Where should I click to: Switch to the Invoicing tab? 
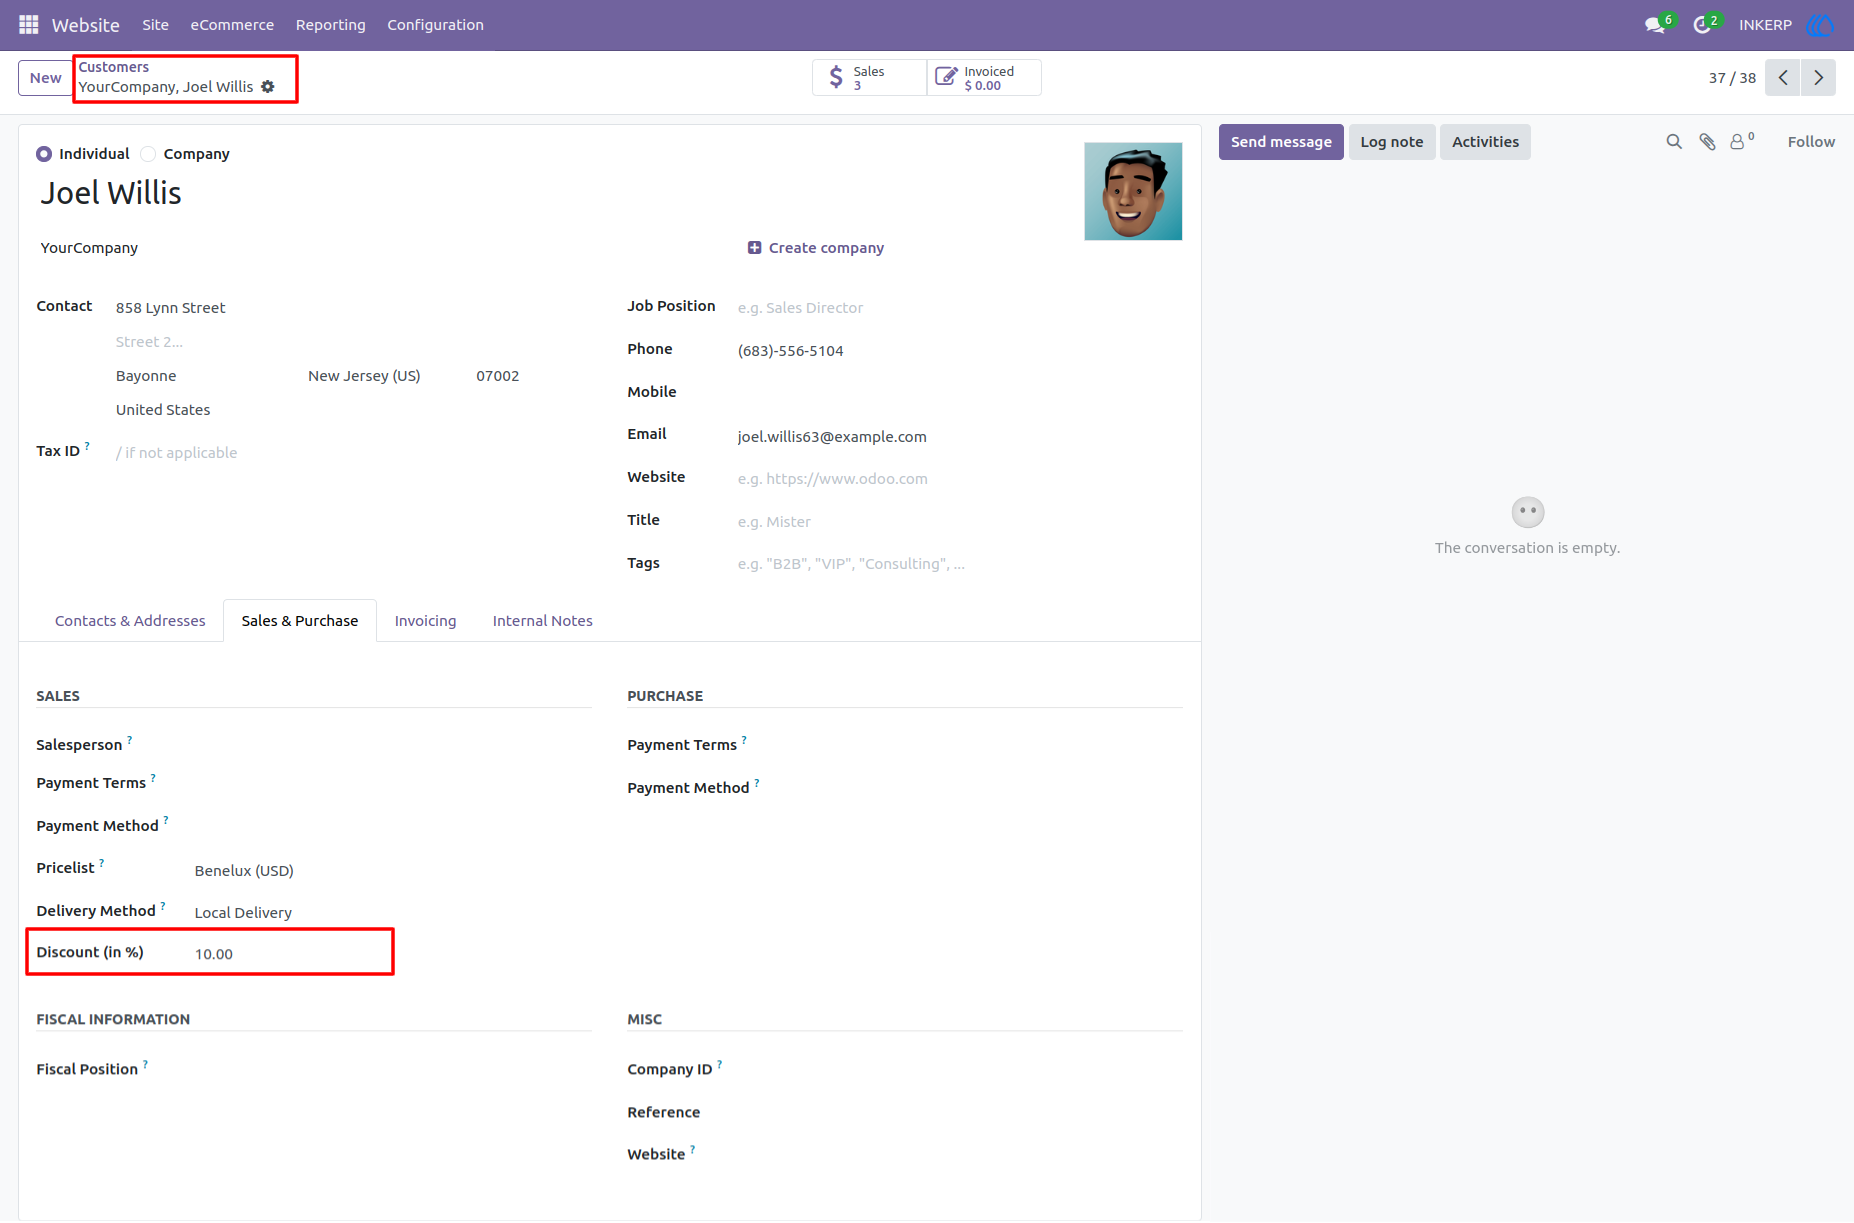425,621
